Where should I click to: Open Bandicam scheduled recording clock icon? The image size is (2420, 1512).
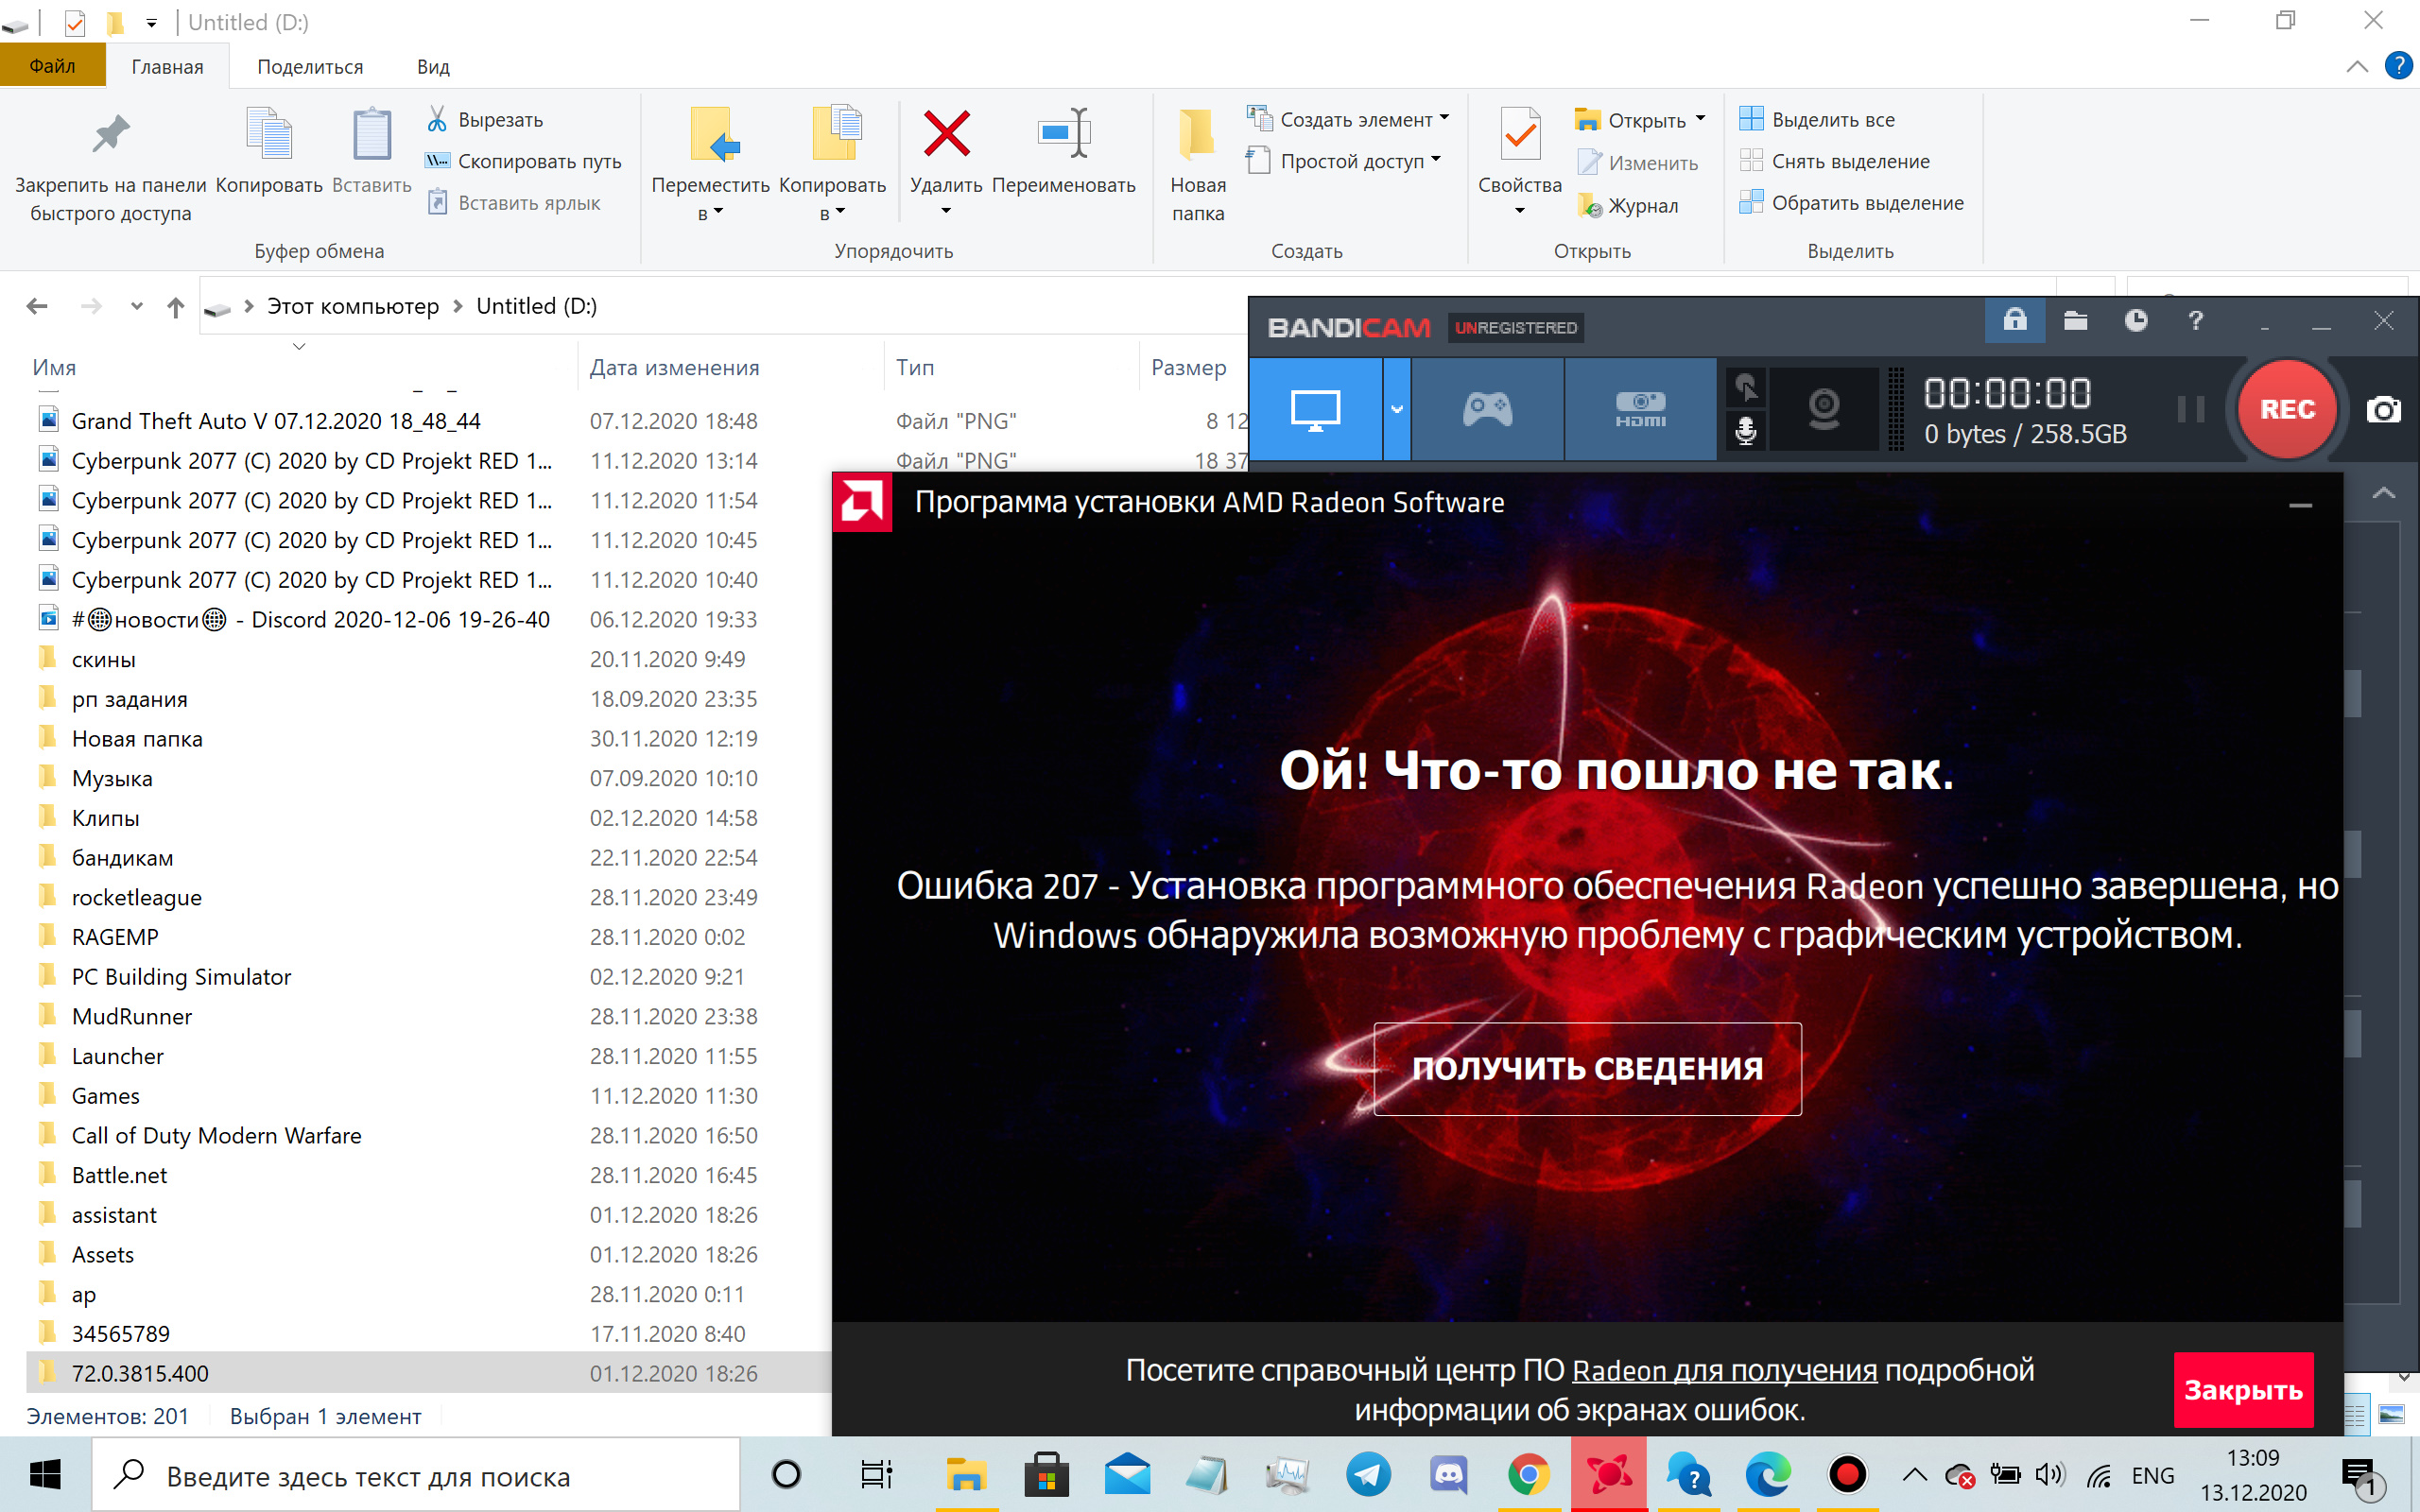[x=2135, y=321]
